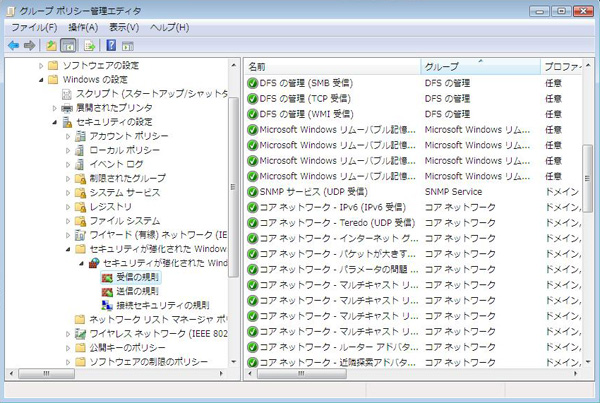This screenshot has width=600, height=403.
Task: Select rule コア ネットワーク - ルーター アドバタ...
Action: click(x=339, y=347)
